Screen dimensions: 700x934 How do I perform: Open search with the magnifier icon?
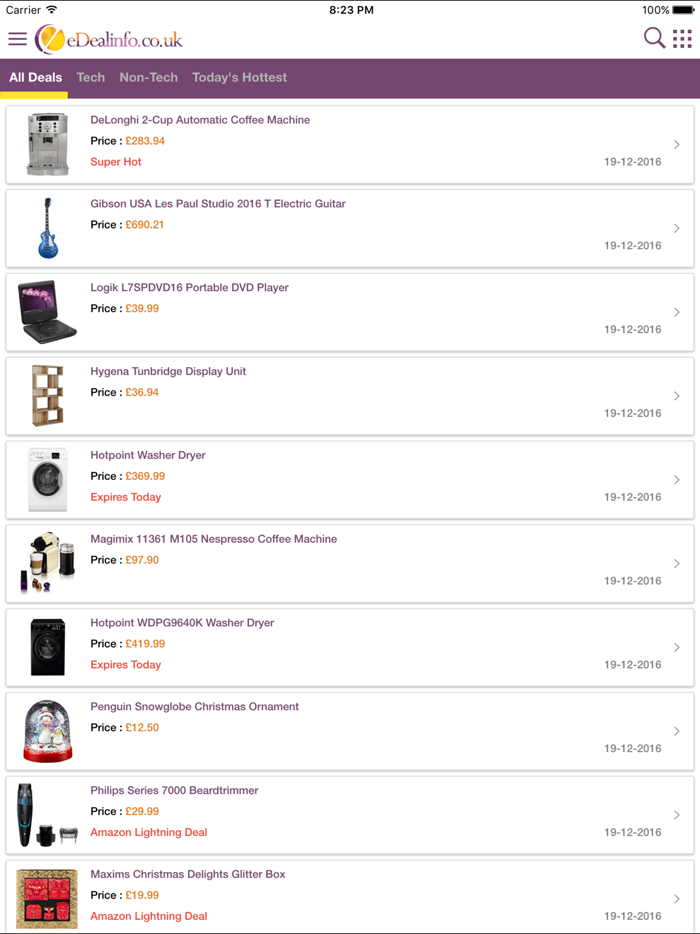tap(655, 39)
